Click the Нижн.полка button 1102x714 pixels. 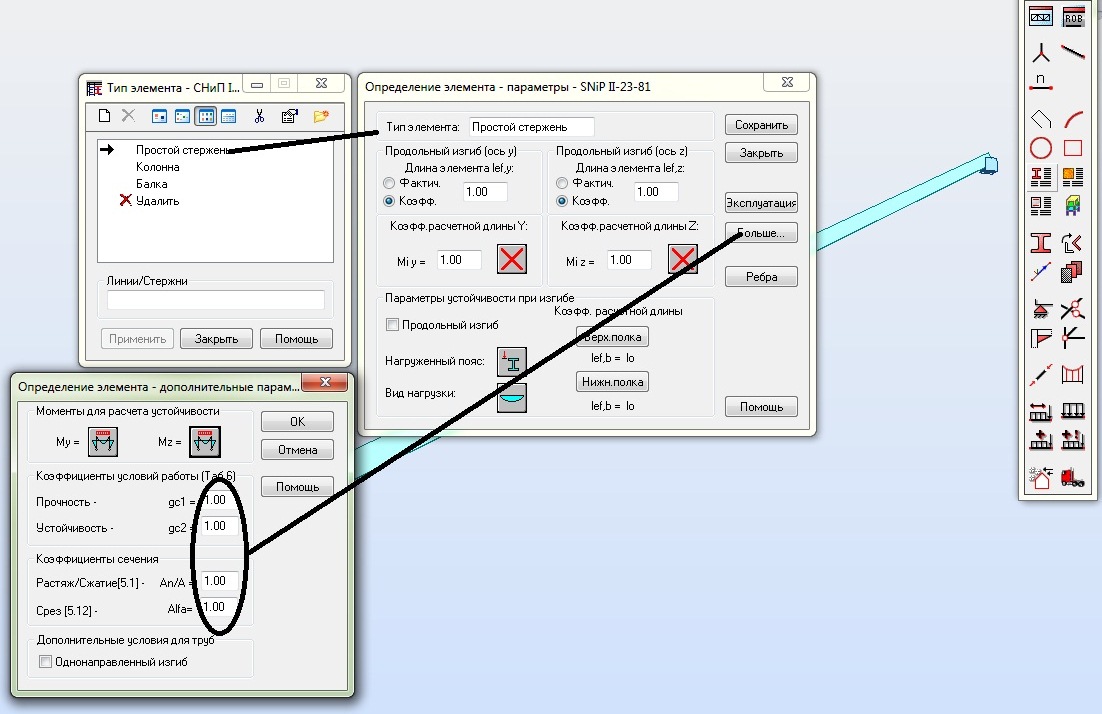pyautogui.click(x=612, y=382)
